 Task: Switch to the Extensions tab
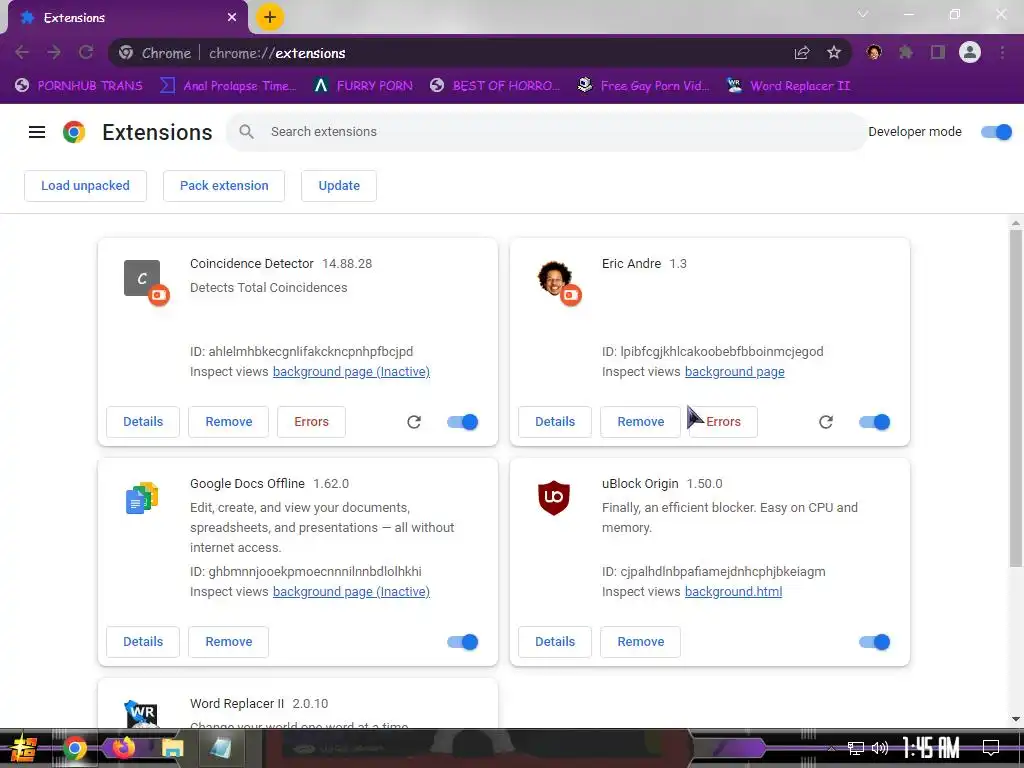tap(127, 18)
